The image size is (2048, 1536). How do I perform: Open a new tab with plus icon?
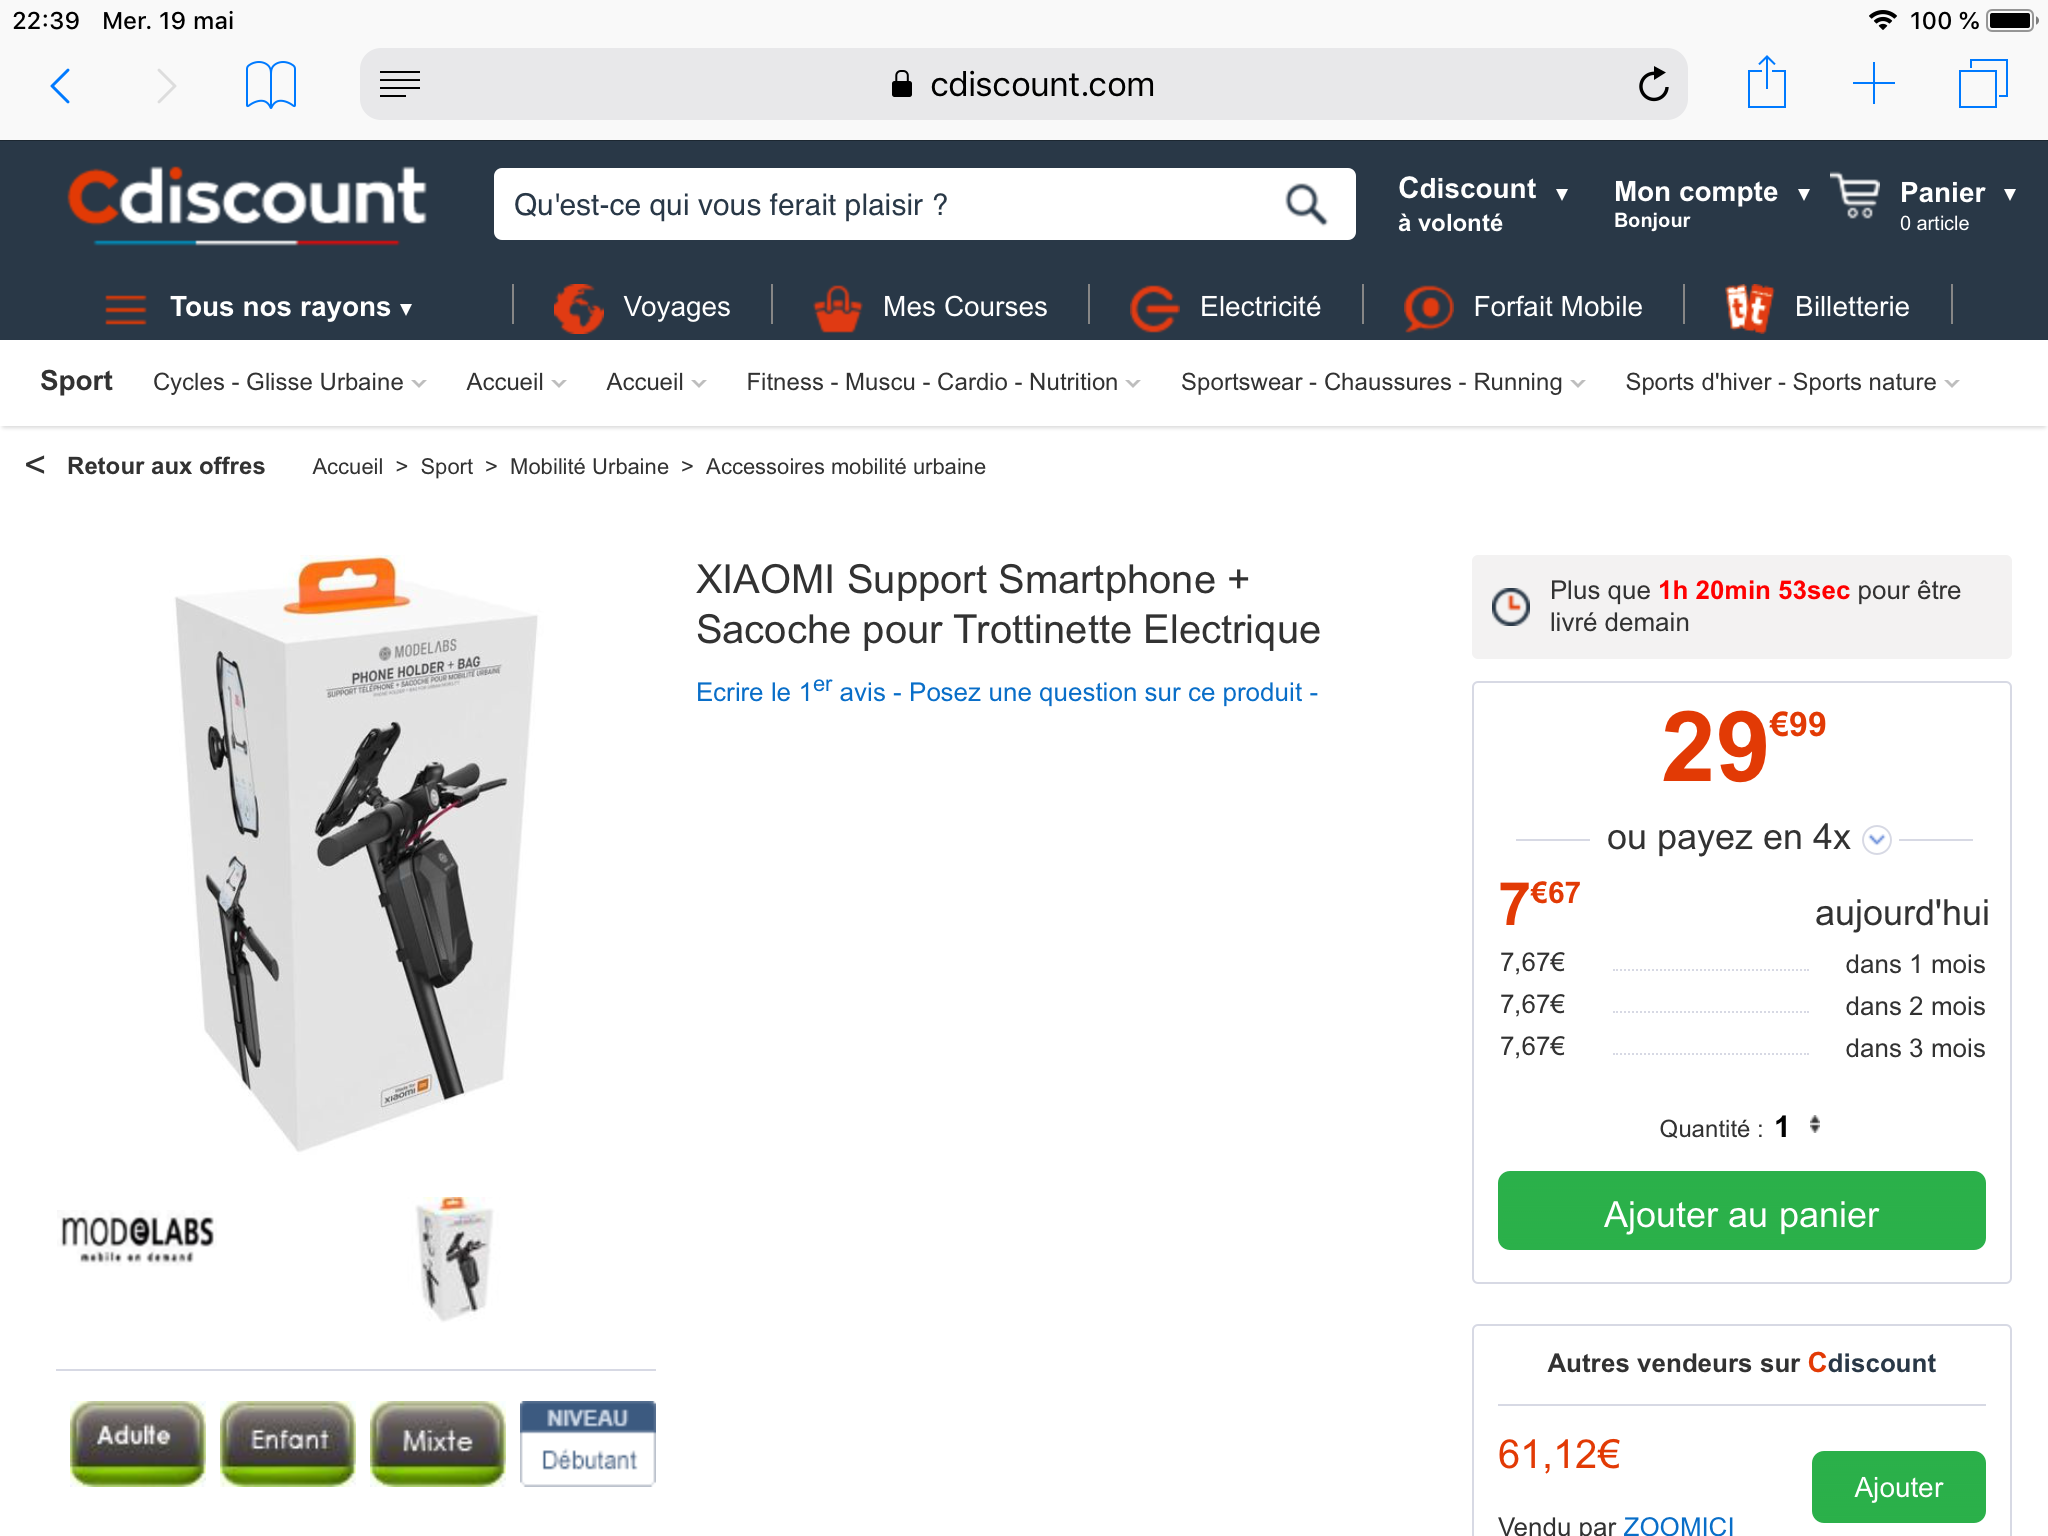(1873, 84)
